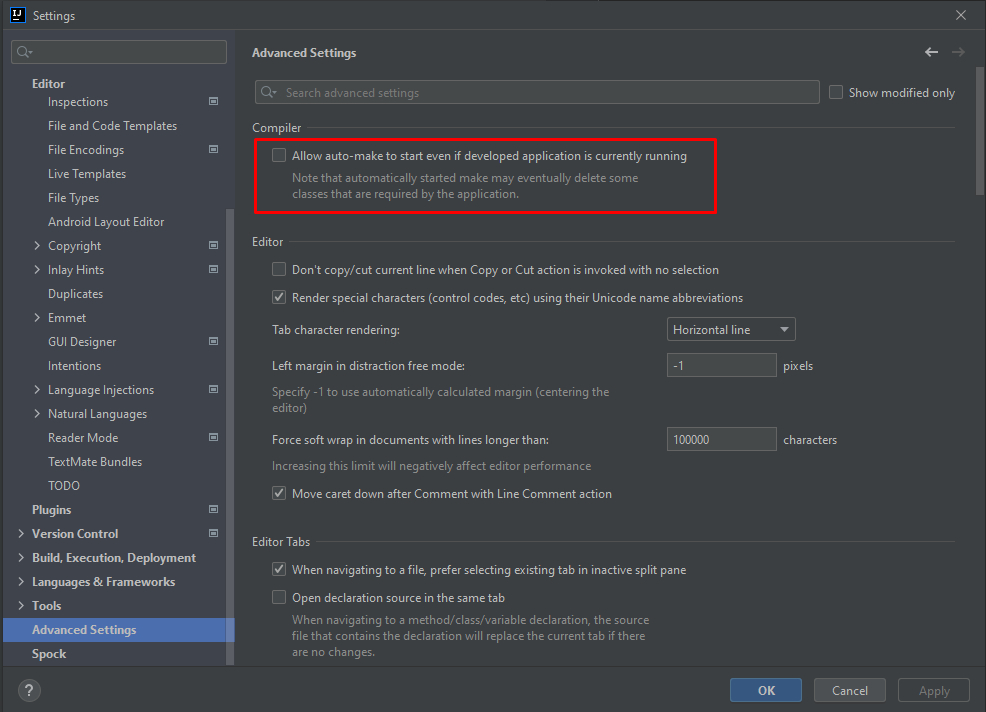Open the Tab character rendering dropdown
This screenshot has width=986, height=712.
point(730,330)
